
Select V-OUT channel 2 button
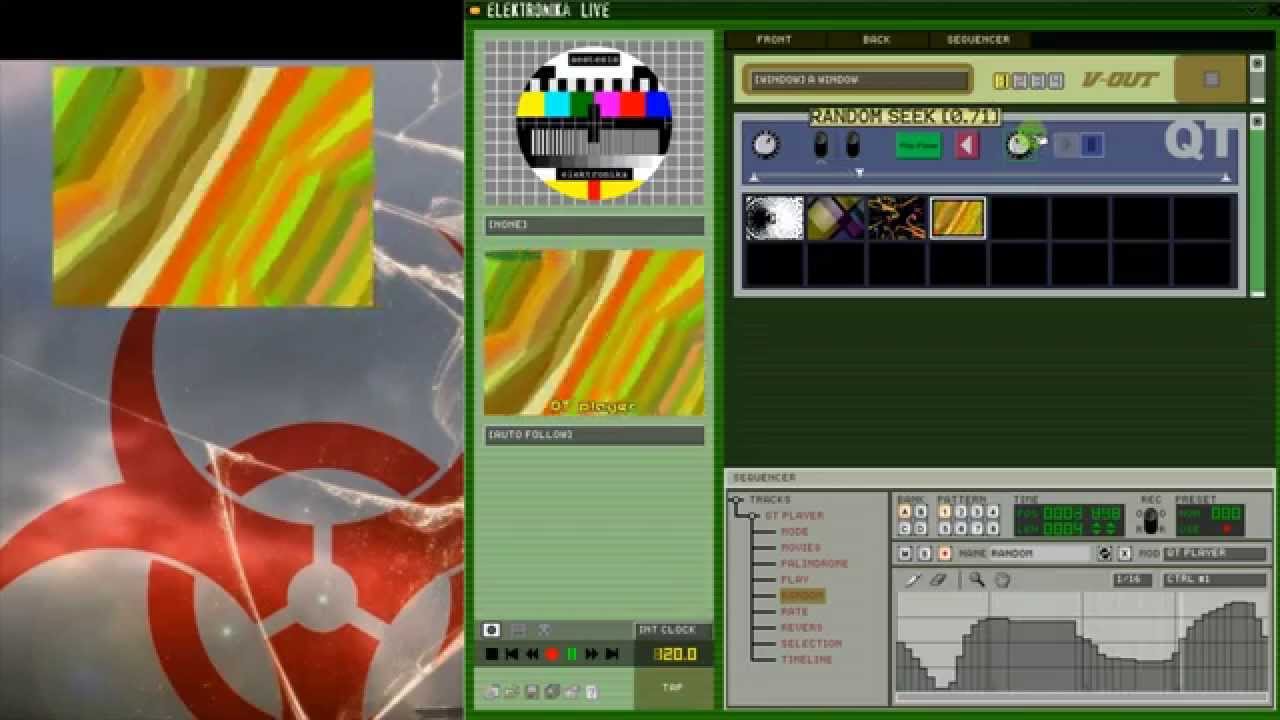click(1019, 81)
